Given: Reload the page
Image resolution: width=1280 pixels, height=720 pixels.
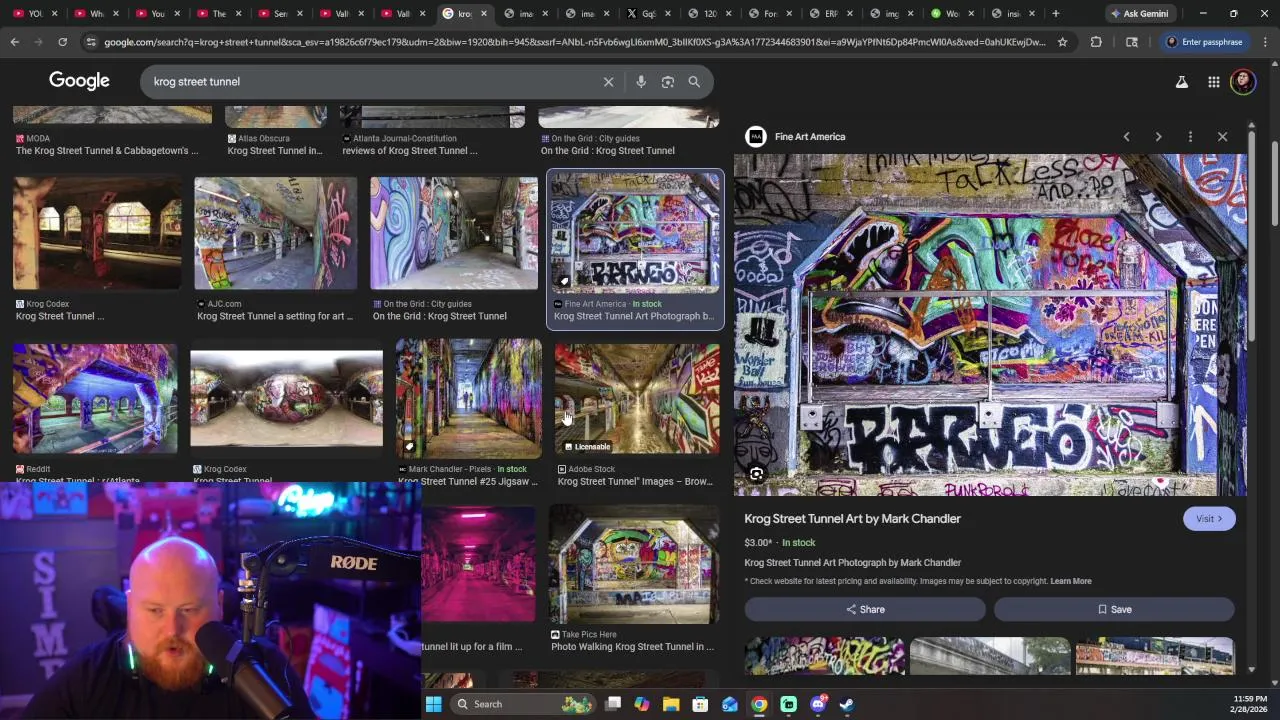Looking at the screenshot, I should click(x=62, y=42).
